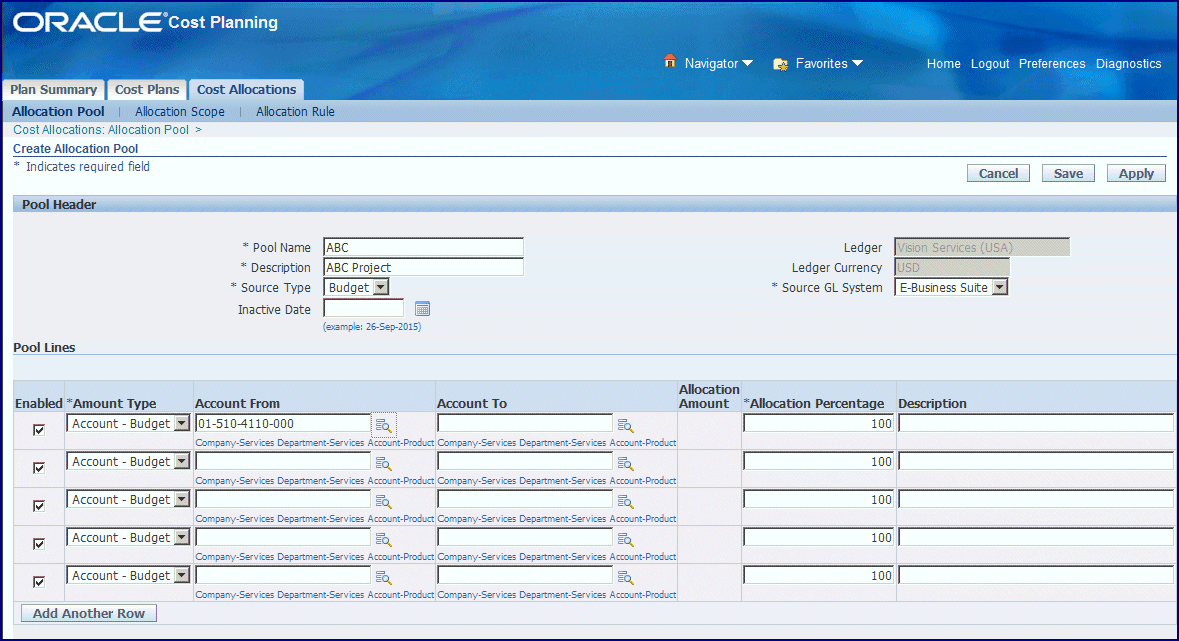The image size is (1179, 641).
Task: Click third row Allocation Percentage field
Action: [x=819, y=500]
